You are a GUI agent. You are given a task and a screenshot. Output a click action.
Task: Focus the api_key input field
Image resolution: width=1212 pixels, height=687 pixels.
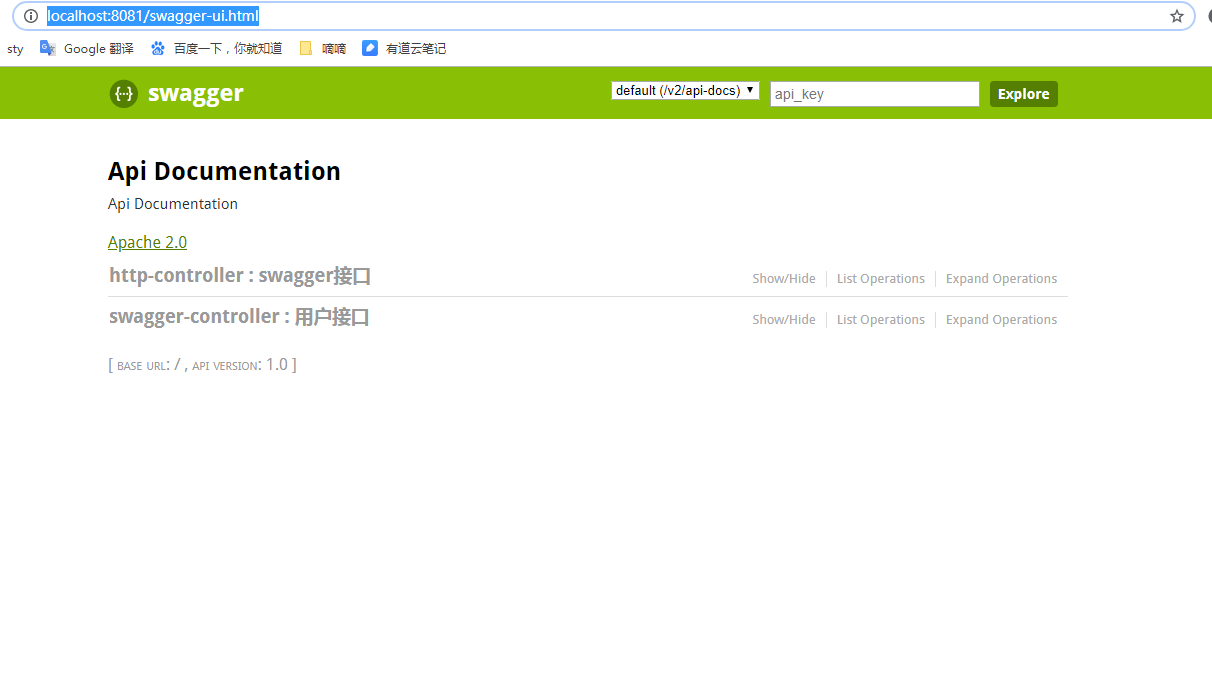pyautogui.click(x=875, y=94)
